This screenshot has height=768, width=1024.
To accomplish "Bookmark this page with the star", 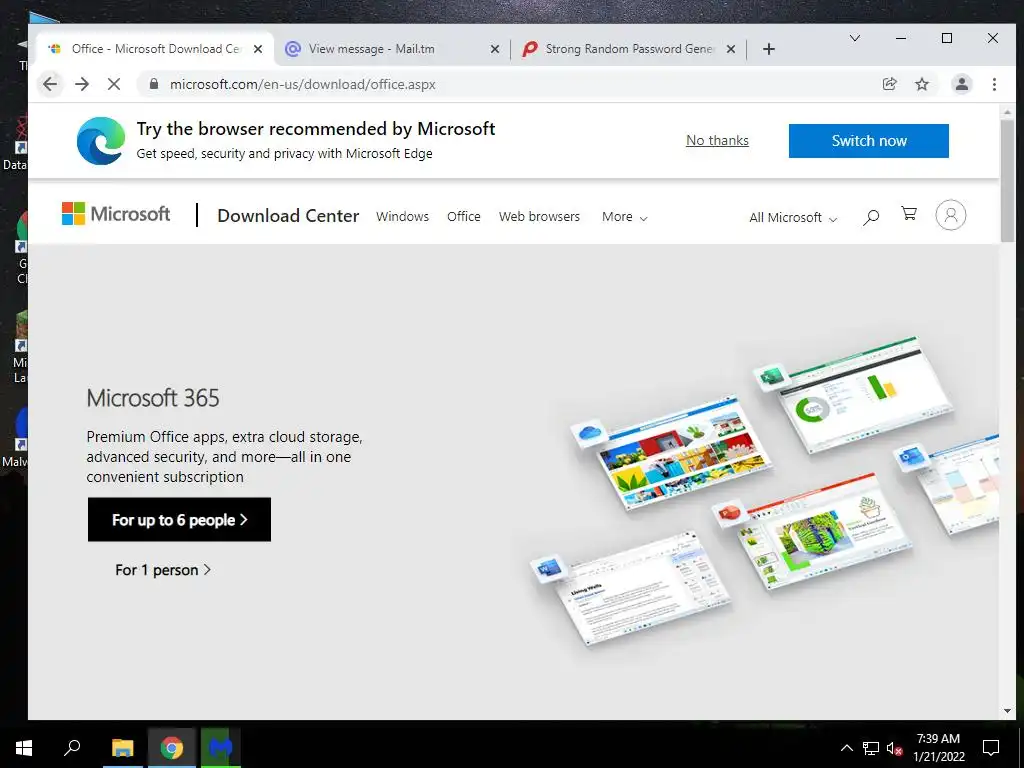I will pyautogui.click(x=921, y=84).
